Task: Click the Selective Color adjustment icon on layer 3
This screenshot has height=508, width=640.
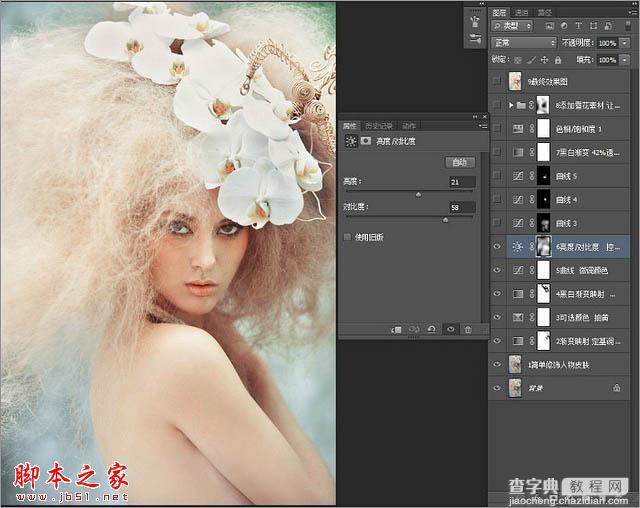Action: click(x=518, y=317)
